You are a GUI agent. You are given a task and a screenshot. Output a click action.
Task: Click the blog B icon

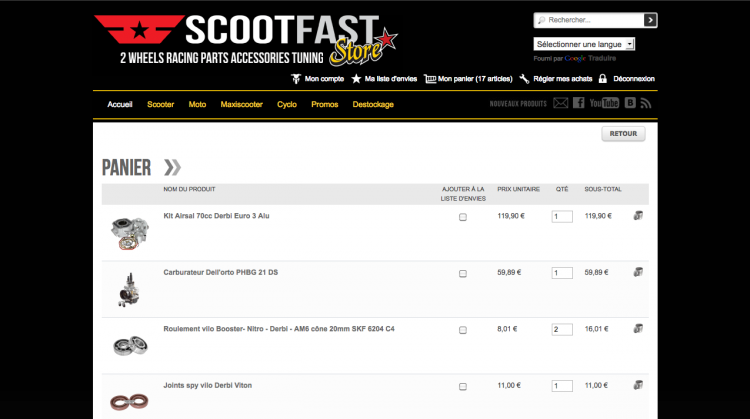(630, 103)
